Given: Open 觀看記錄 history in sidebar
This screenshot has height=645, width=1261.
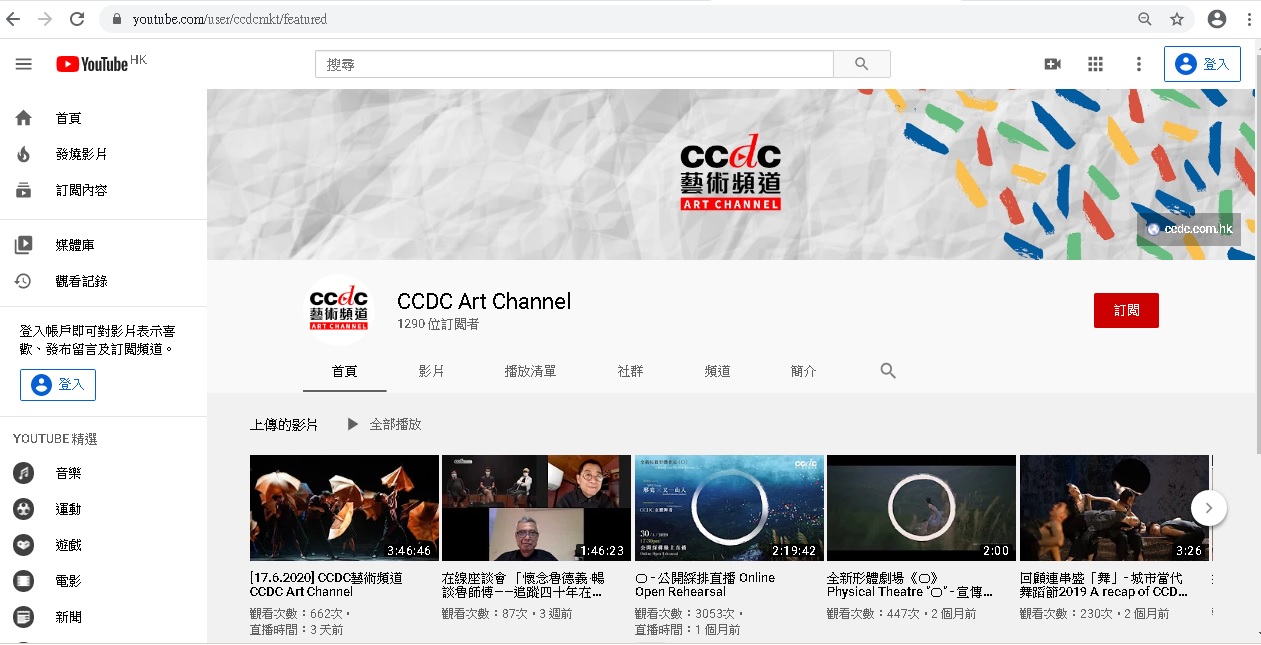Looking at the screenshot, I should coord(103,281).
